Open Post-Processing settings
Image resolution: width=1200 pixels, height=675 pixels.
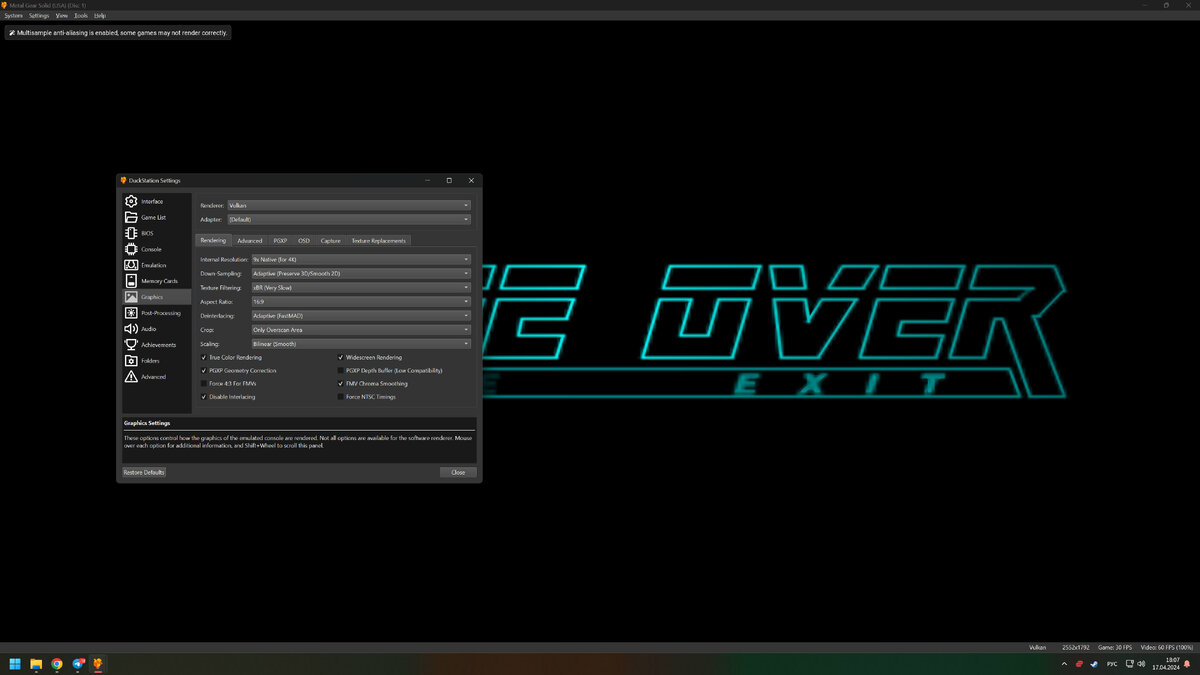coord(156,313)
